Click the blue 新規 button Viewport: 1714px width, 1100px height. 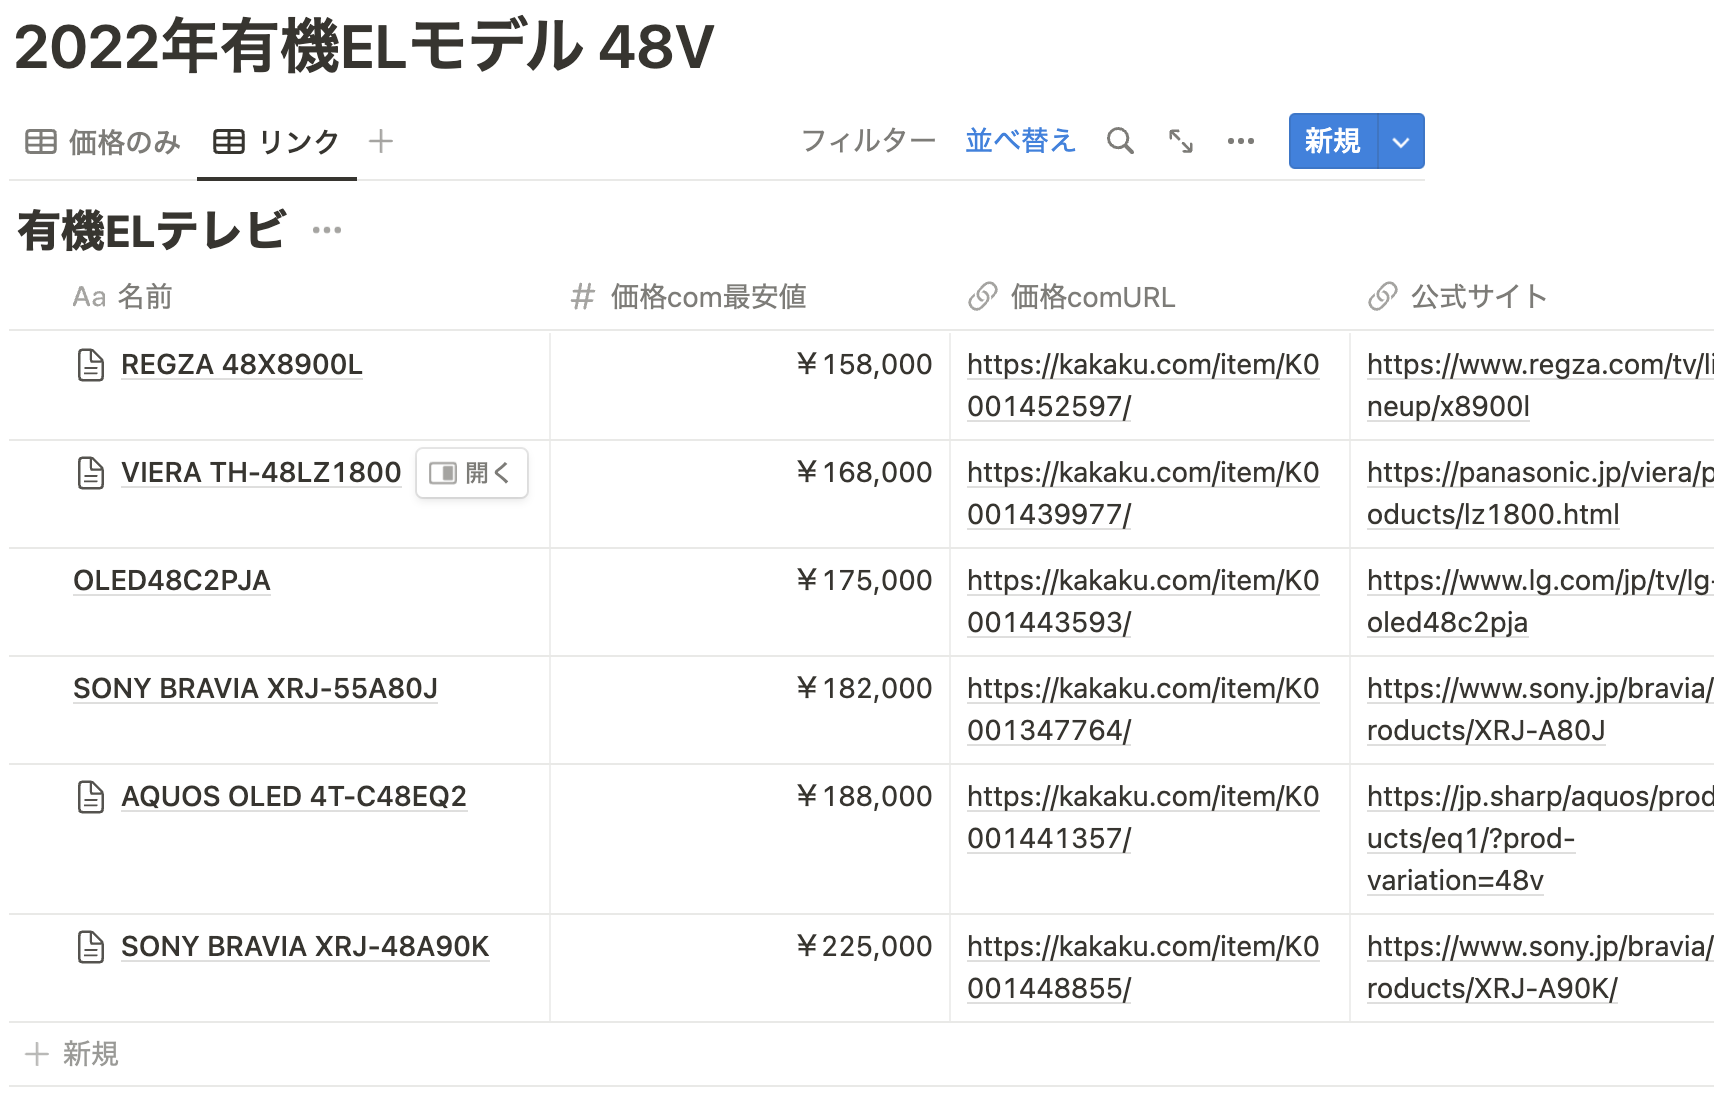coord(1332,142)
